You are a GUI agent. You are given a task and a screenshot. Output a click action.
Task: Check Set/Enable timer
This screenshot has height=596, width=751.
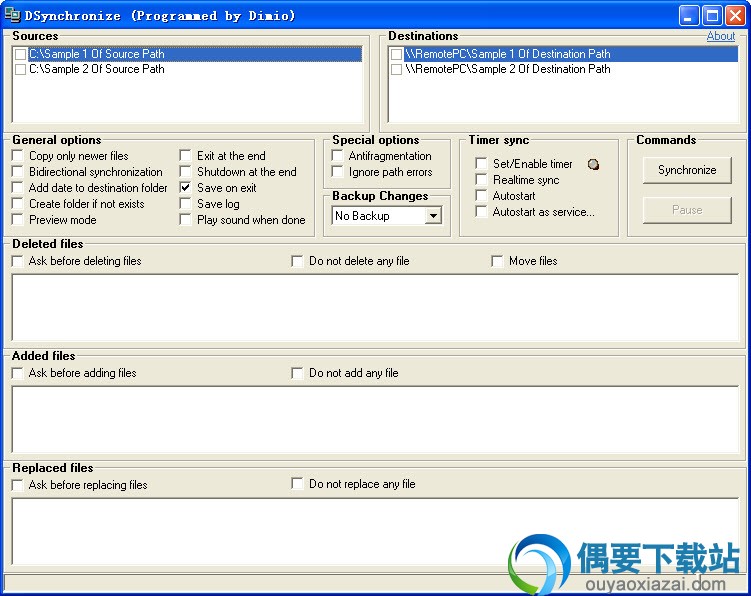click(481, 164)
